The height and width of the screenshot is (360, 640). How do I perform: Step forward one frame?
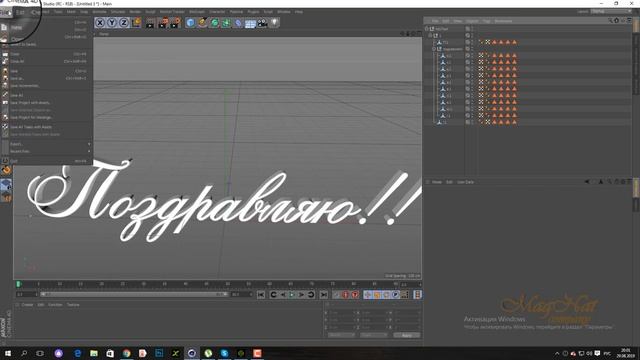[301, 295]
